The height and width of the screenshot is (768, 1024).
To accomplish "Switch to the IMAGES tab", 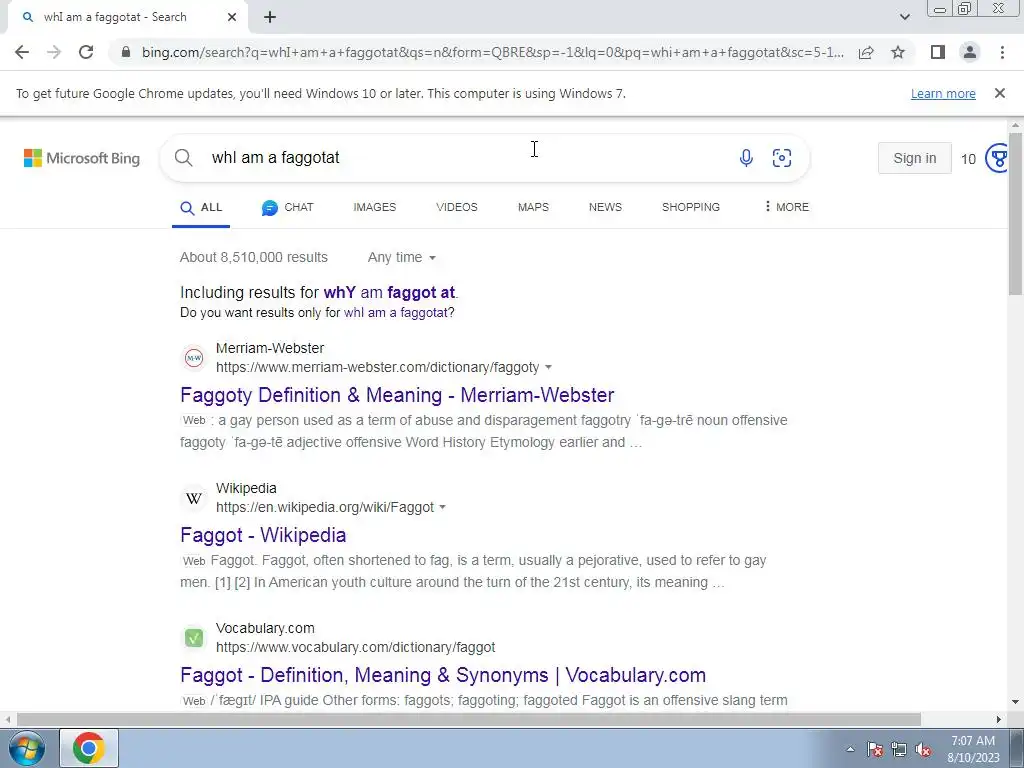I will coord(374,207).
